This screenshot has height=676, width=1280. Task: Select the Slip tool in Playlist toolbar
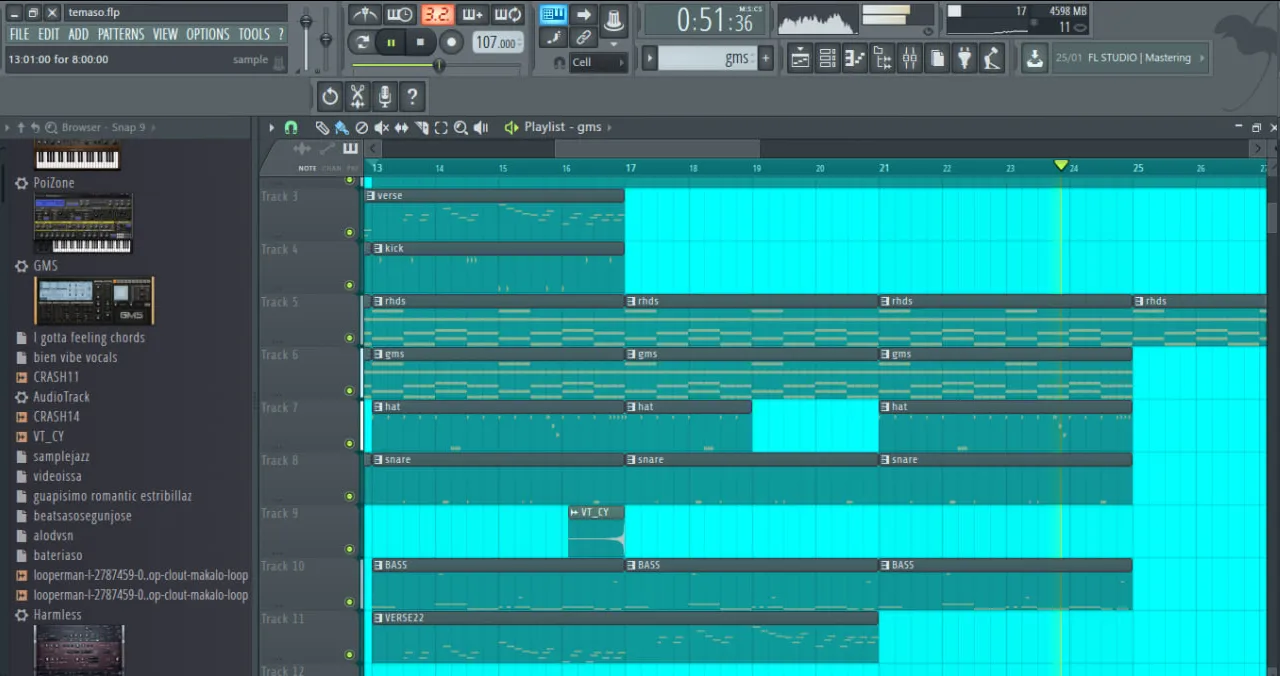point(402,127)
